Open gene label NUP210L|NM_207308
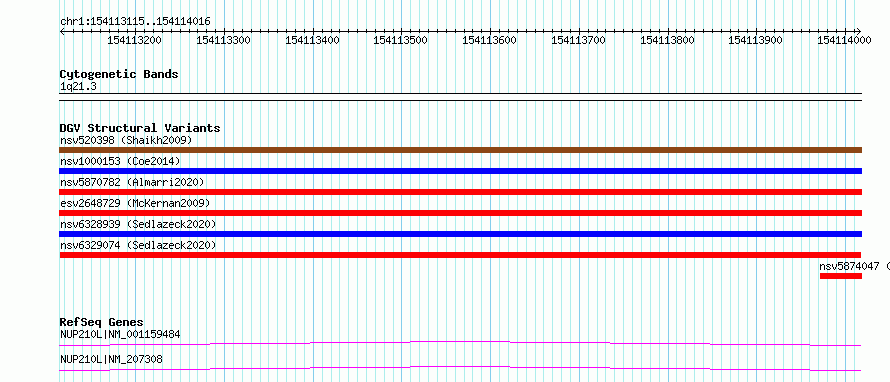The width and height of the screenshot is (890, 382). pos(111,359)
